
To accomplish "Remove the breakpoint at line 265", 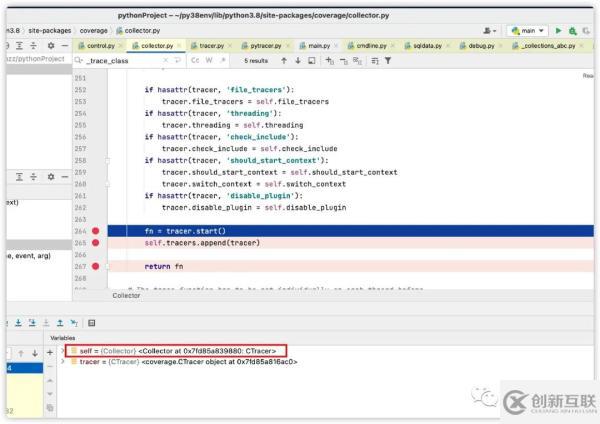I will (x=96, y=243).
